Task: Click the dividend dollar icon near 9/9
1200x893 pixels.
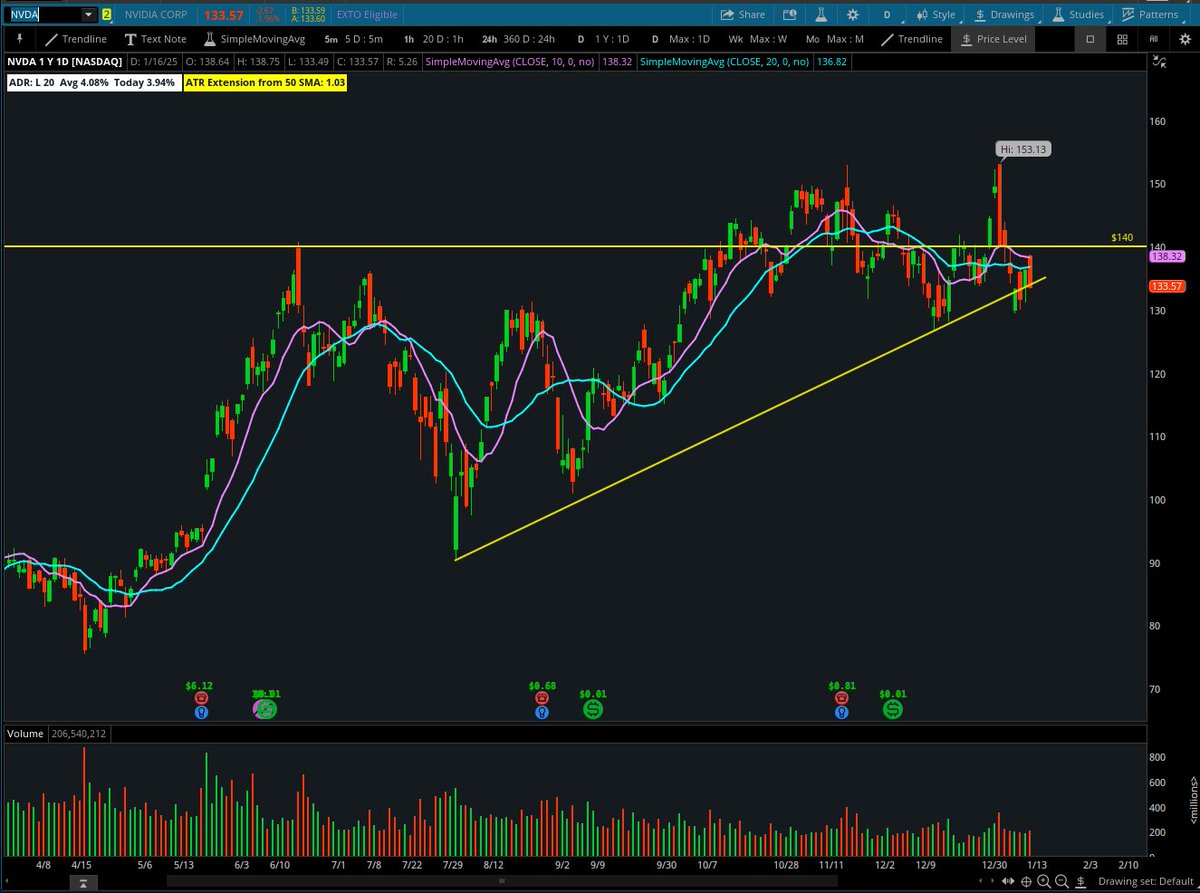Action: pyautogui.click(x=593, y=709)
